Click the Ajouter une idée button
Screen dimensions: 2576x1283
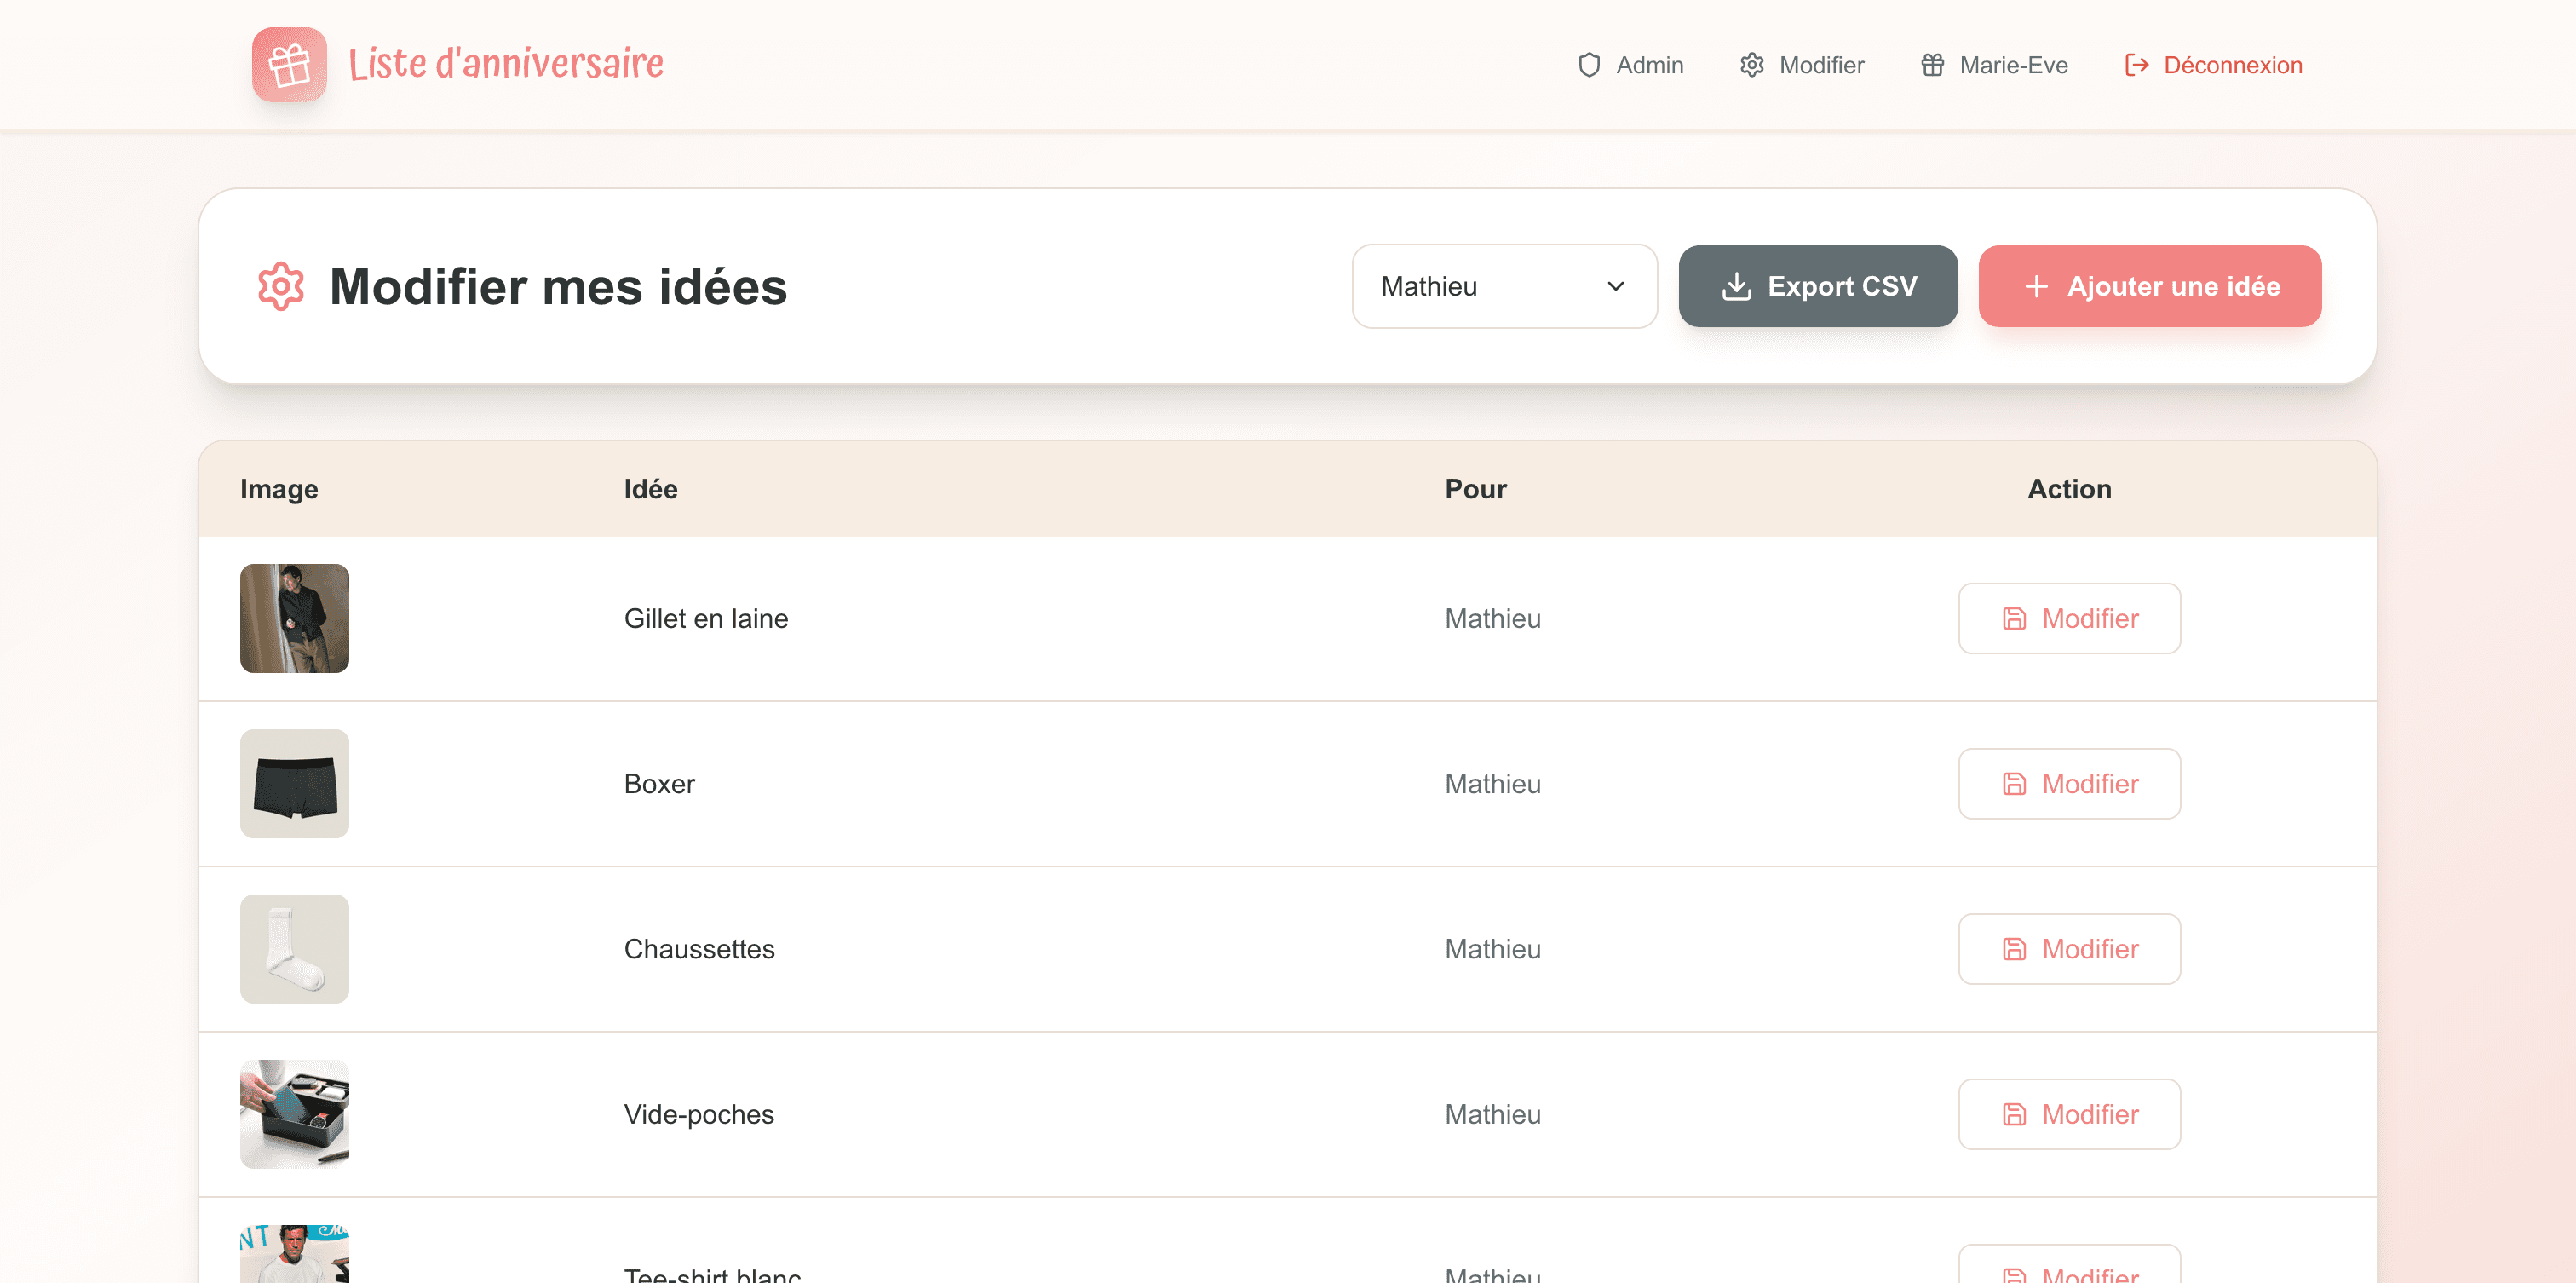click(x=2150, y=286)
